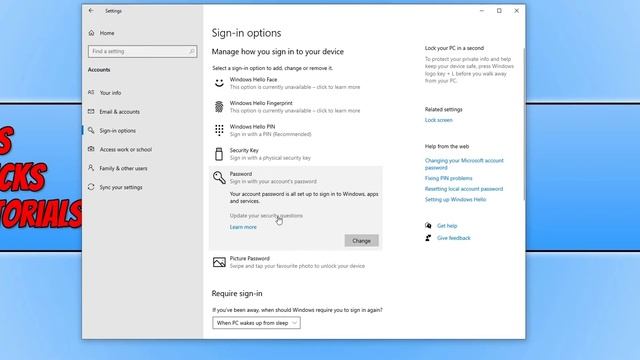Click the Give feedback person icon

coord(428,238)
